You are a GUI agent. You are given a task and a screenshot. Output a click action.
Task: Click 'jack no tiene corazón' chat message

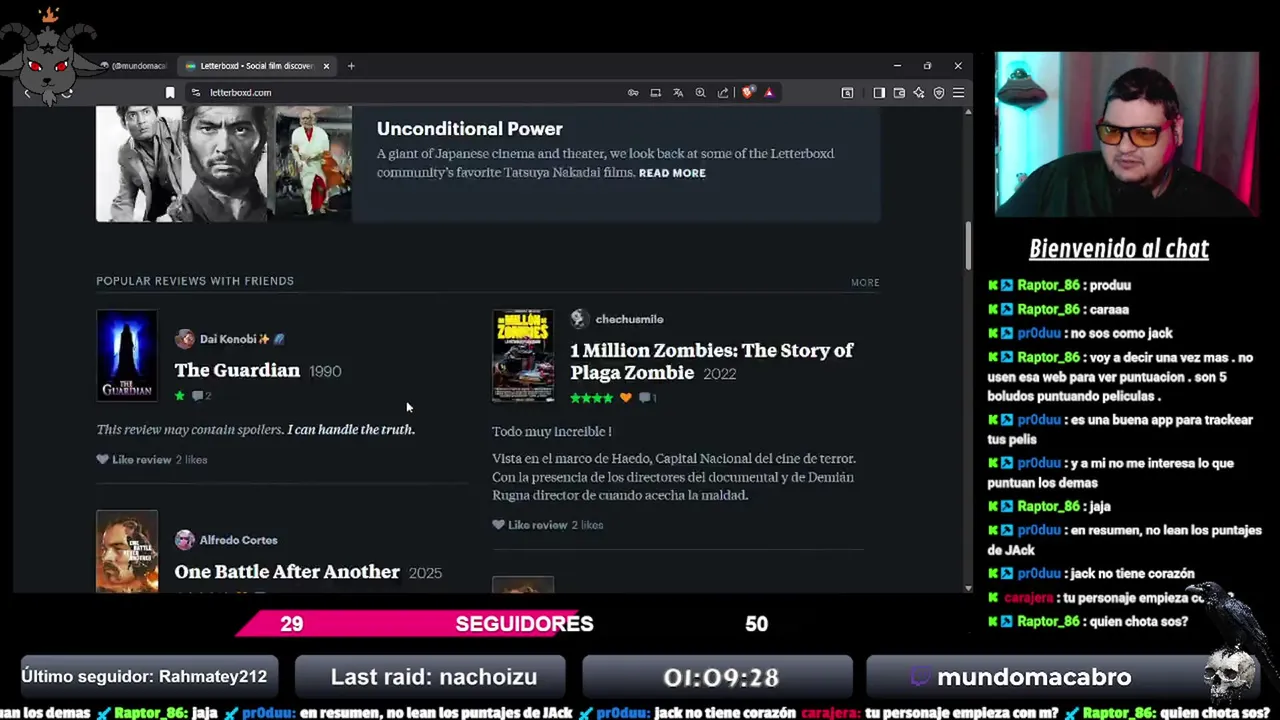1129,573
